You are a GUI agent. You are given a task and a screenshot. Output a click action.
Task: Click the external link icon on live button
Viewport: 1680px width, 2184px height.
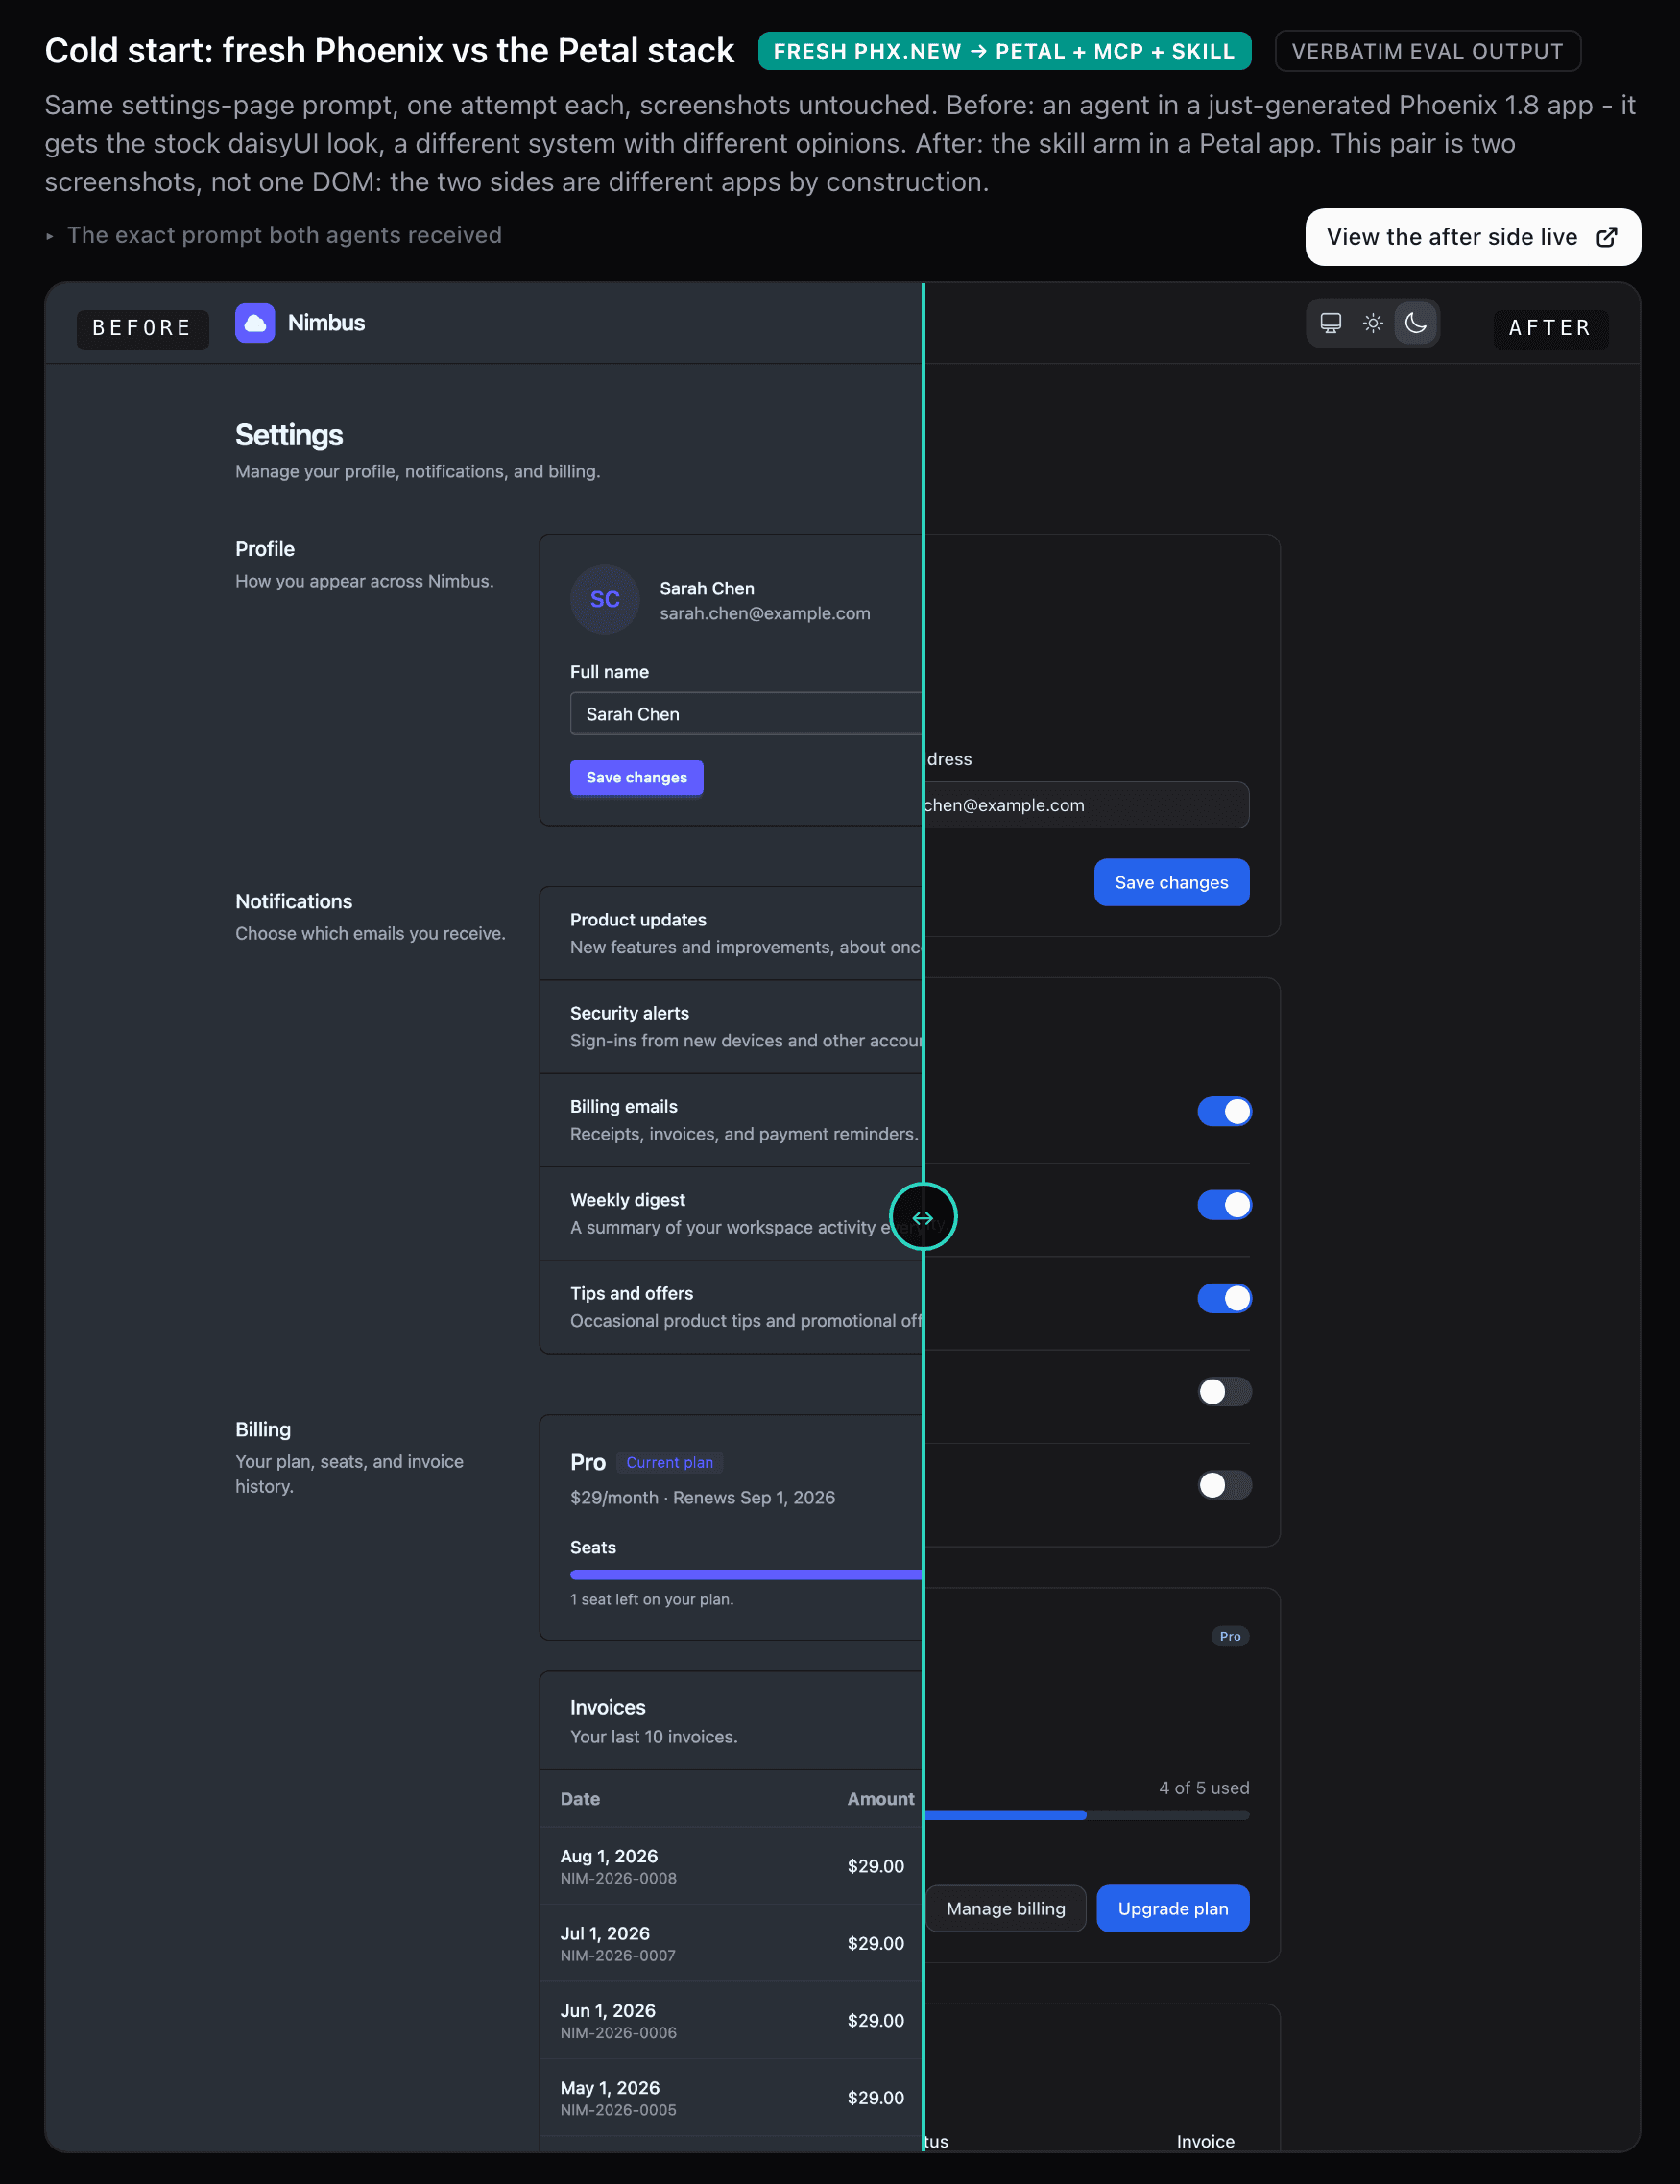point(1606,237)
